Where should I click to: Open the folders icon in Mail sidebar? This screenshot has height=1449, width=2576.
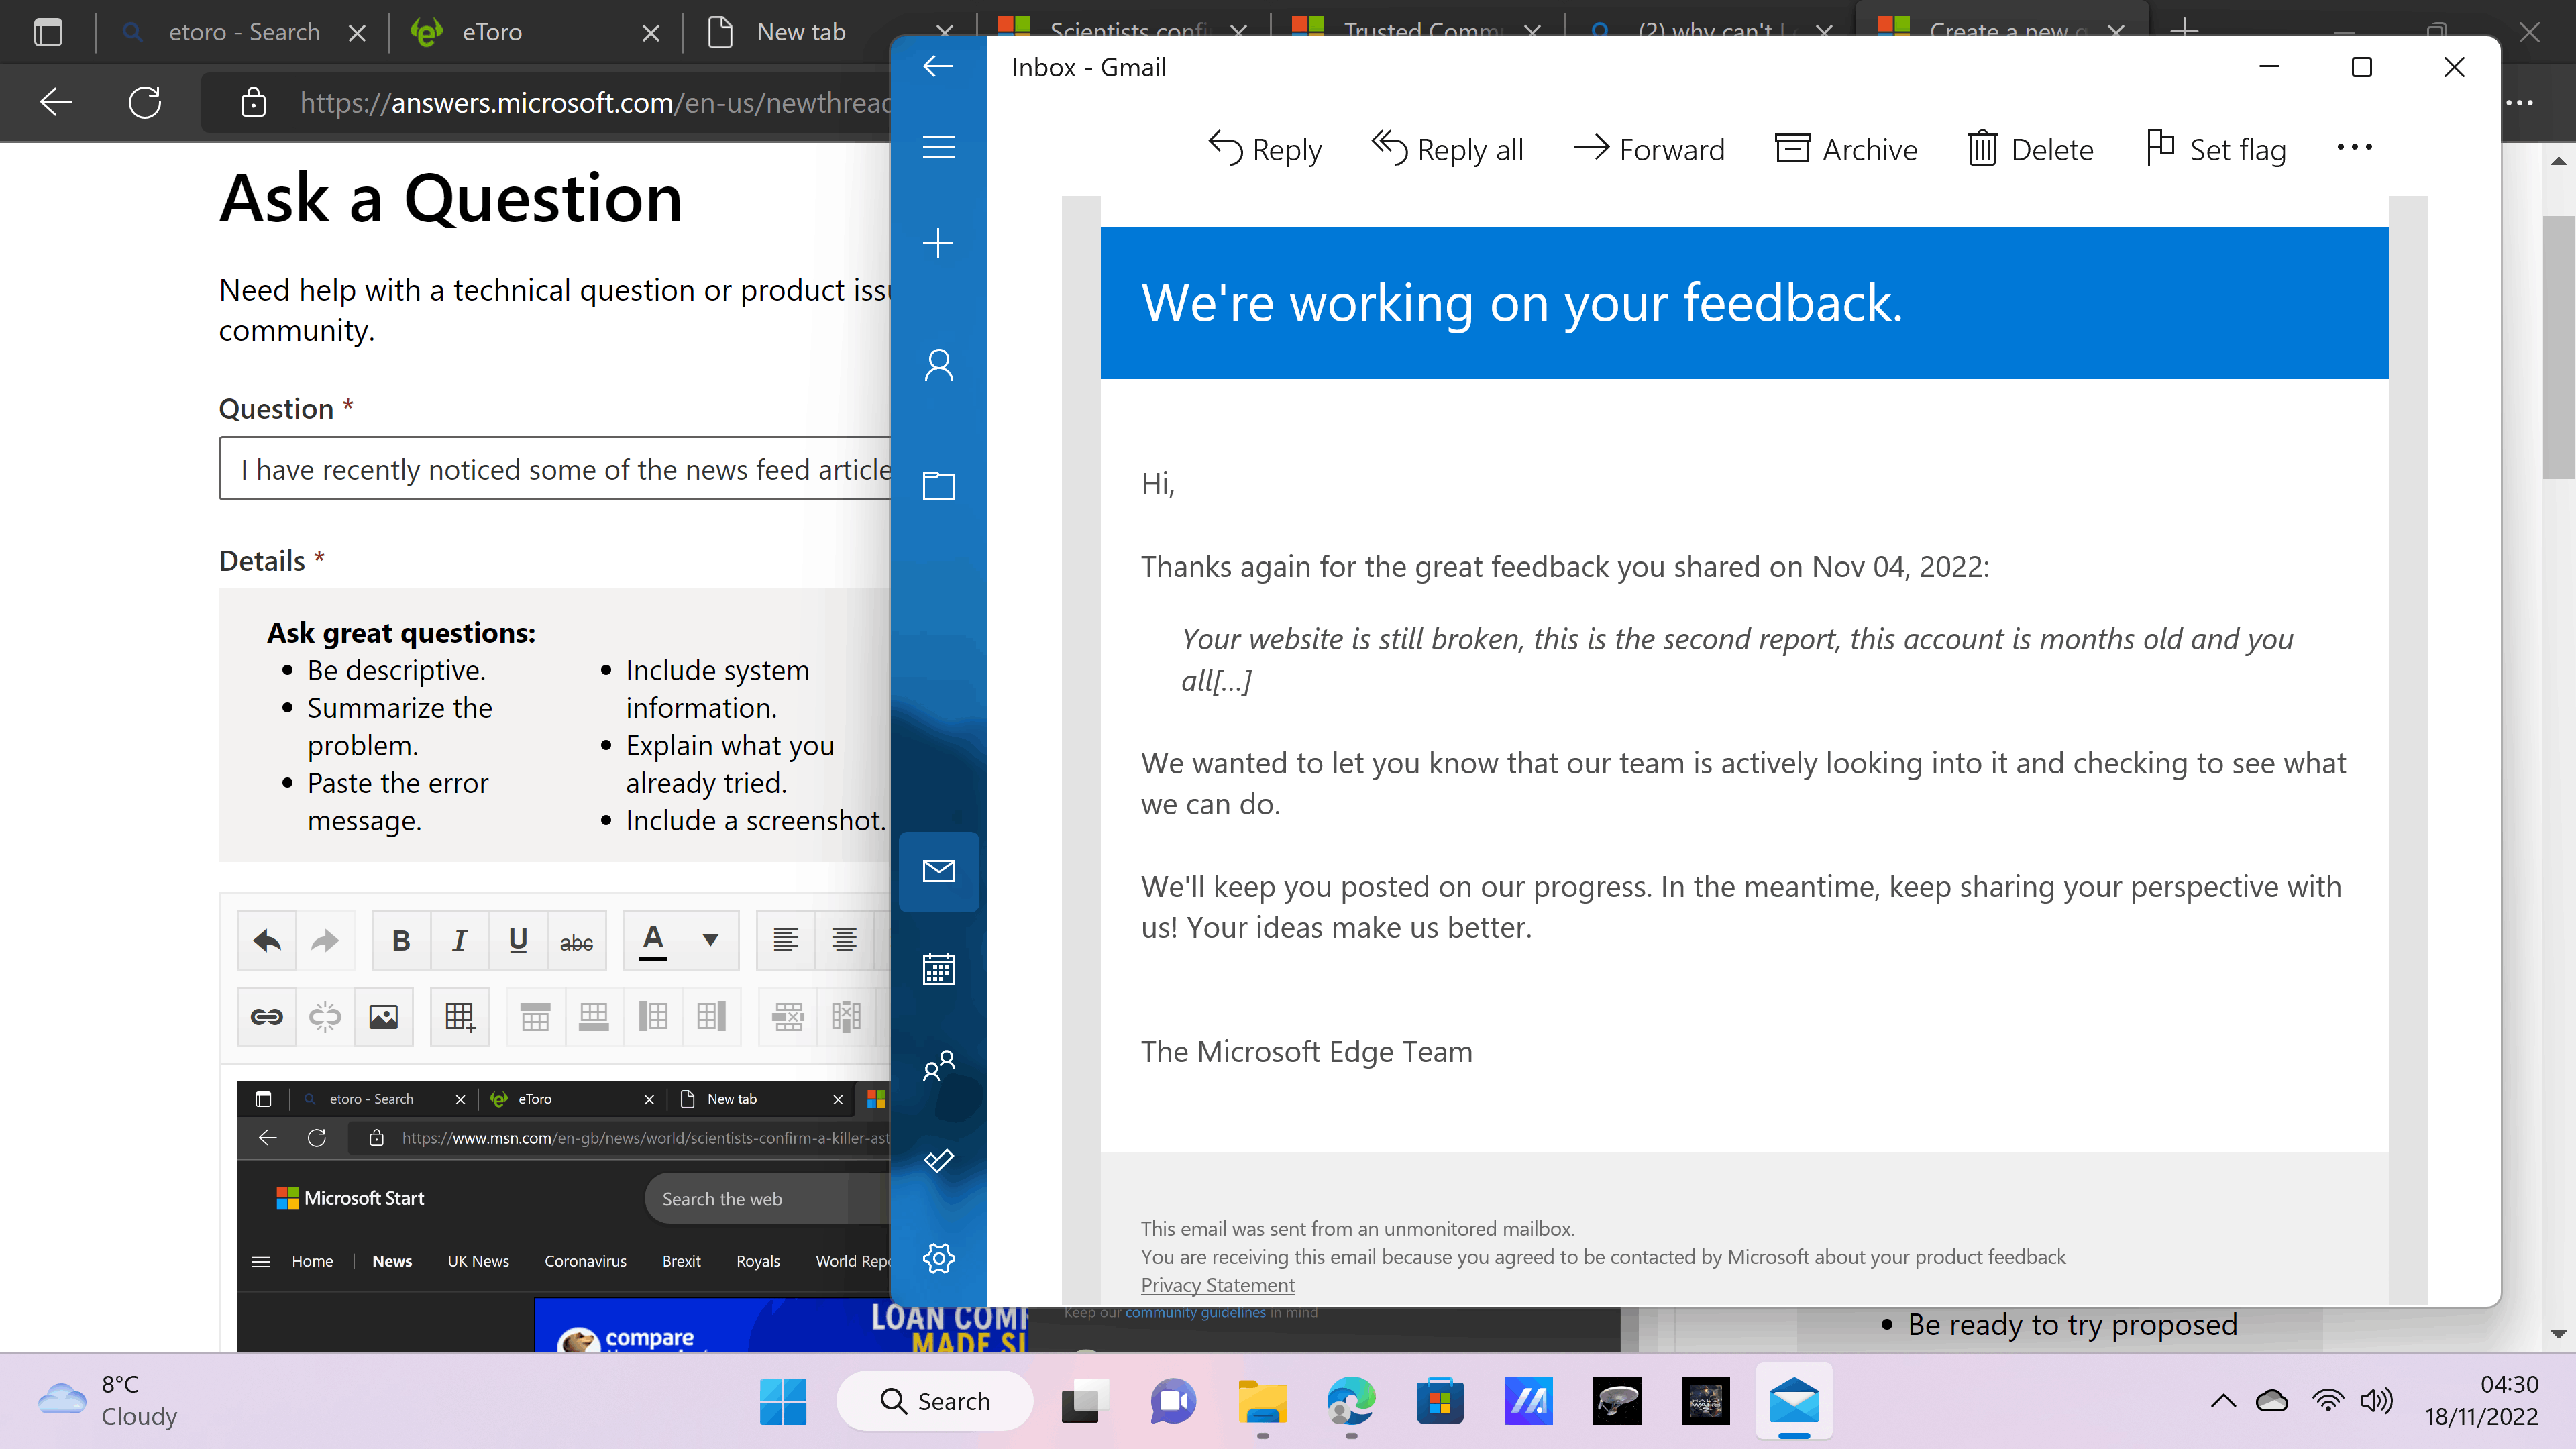coord(938,485)
